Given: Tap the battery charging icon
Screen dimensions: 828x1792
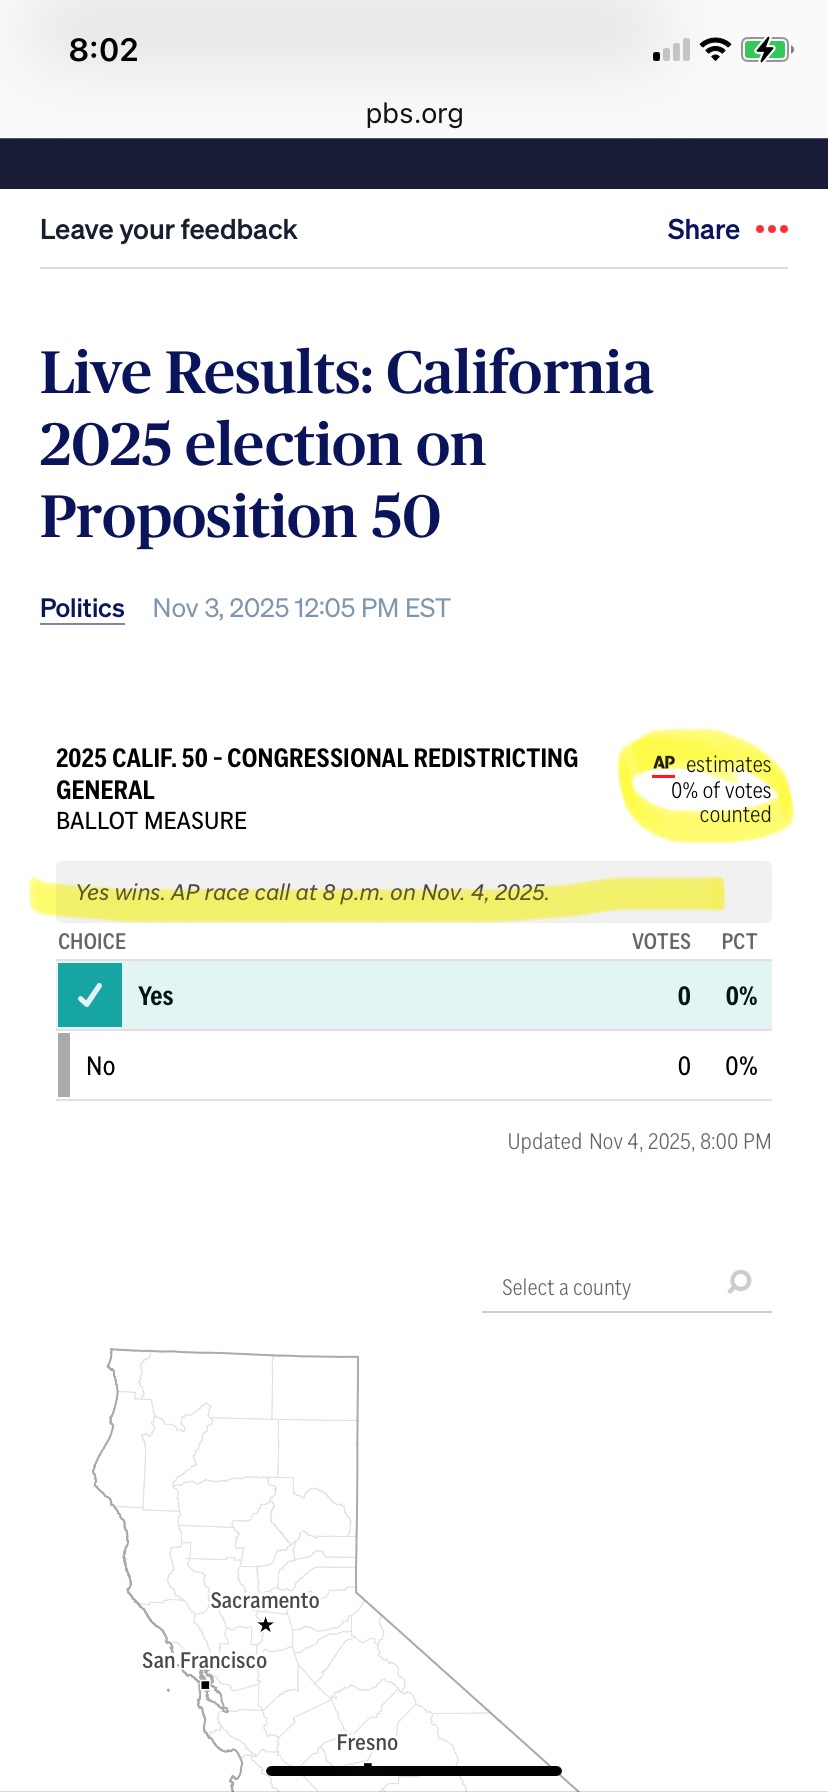Looking at the screenshot, I should point(766,49).
